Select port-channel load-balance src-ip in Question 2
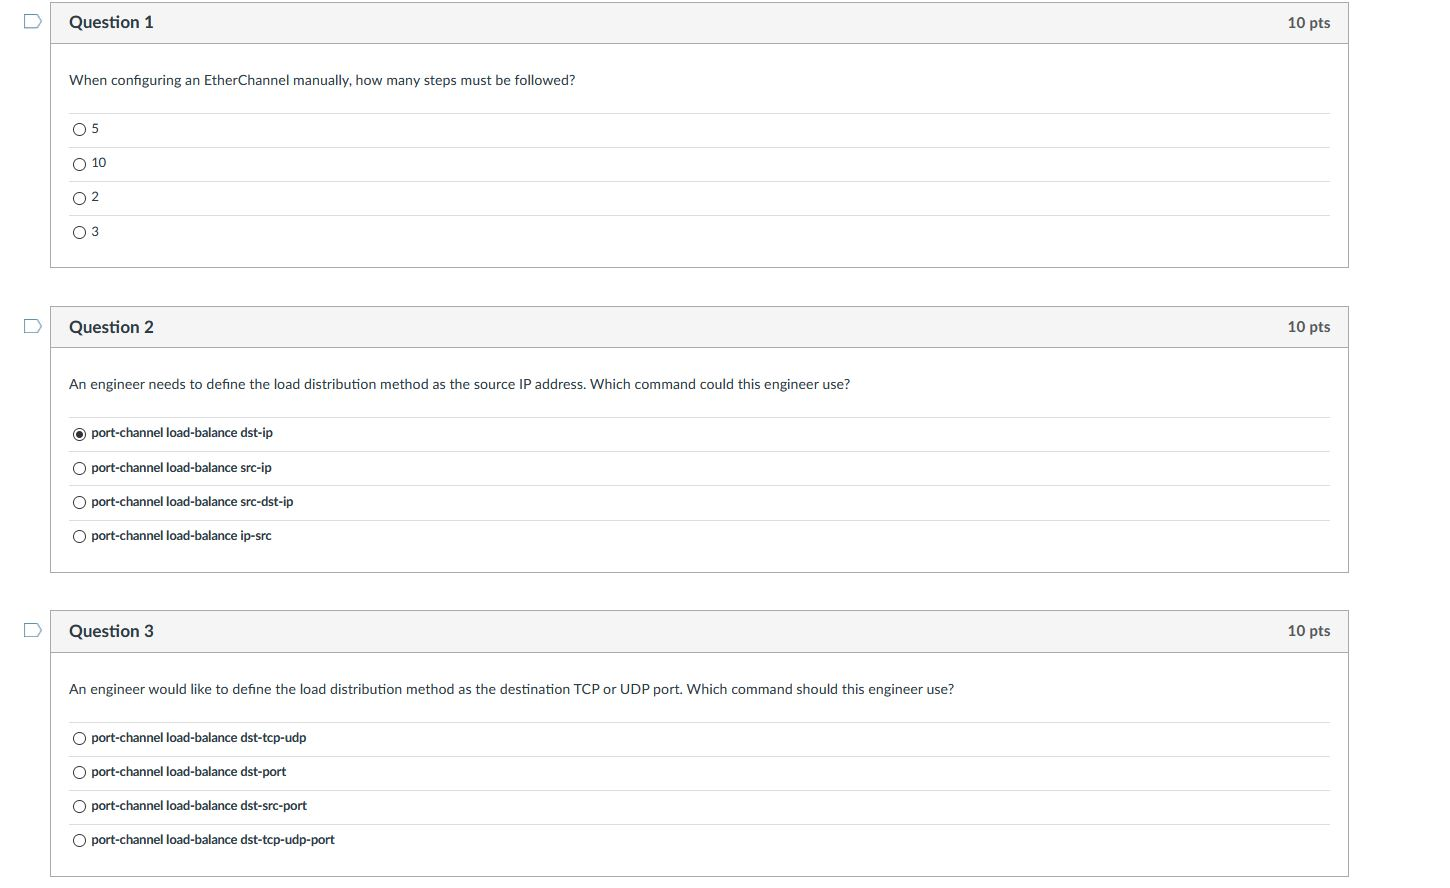 (x=80, y=467)
